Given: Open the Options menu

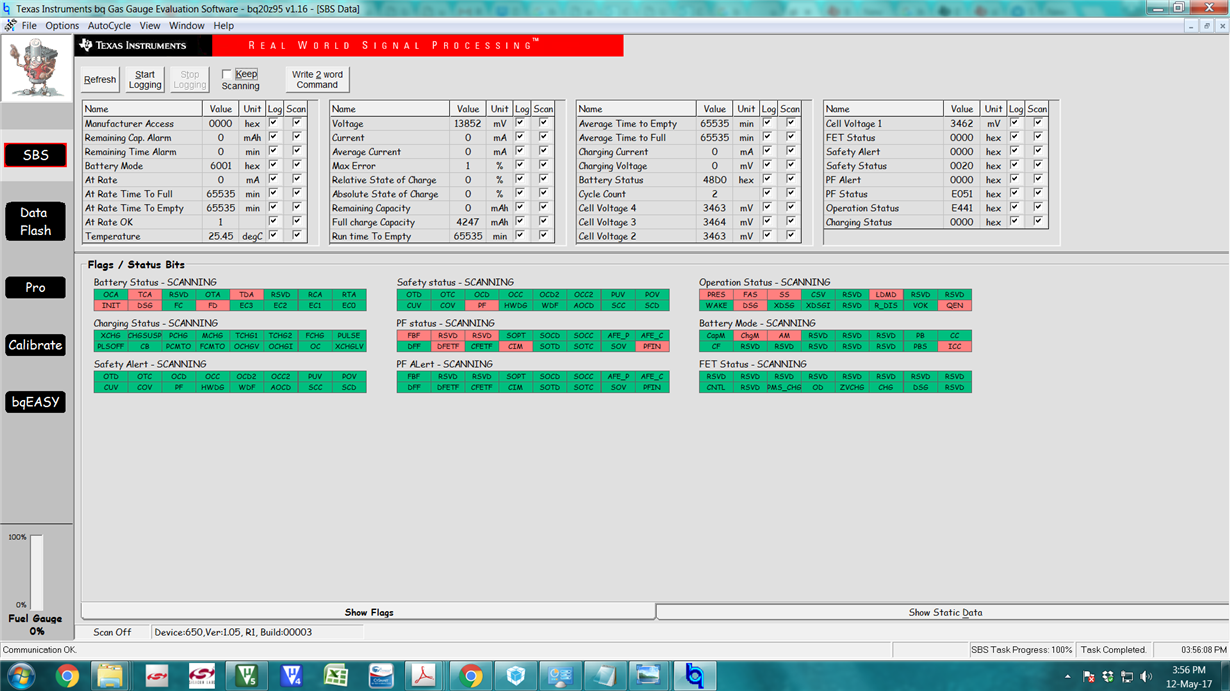Looking at the screenshot, I should (62, 25).
